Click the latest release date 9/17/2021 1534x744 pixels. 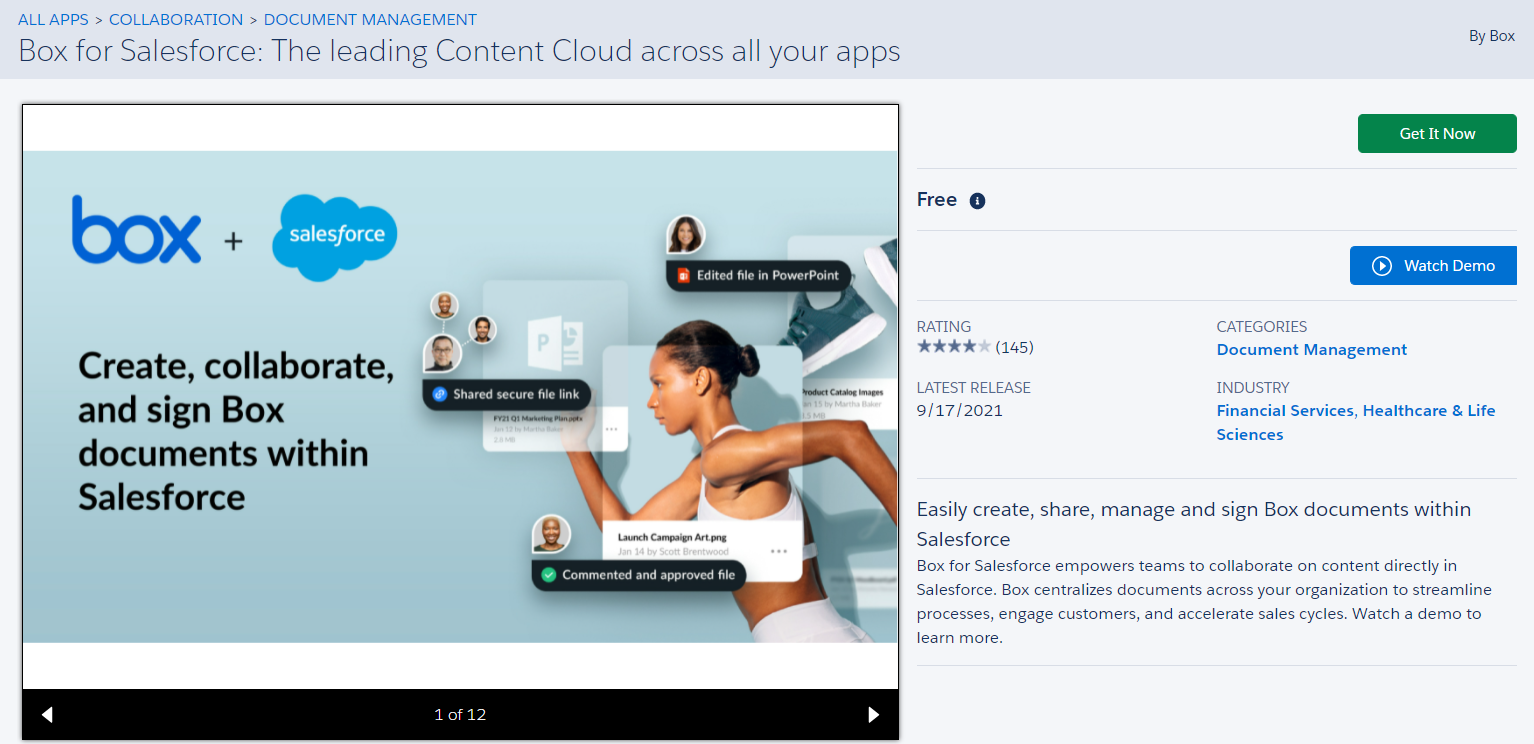pyautogui.click(x=960, y=410)
